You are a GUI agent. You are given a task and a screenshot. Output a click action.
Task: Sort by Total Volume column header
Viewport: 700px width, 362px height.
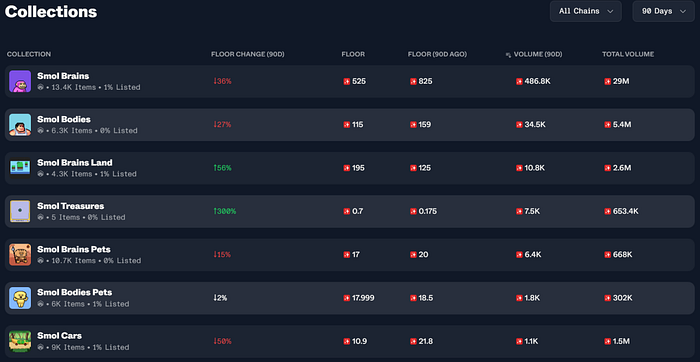[x=628, y=54]
